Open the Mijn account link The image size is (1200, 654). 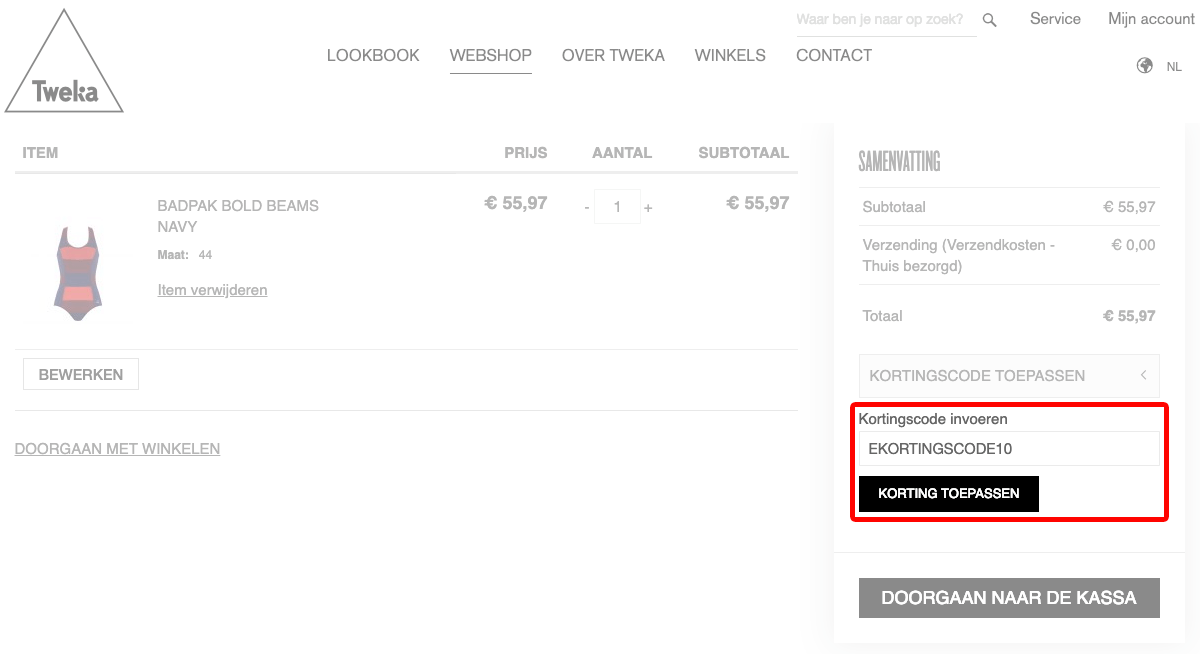tap(1151, 19)
